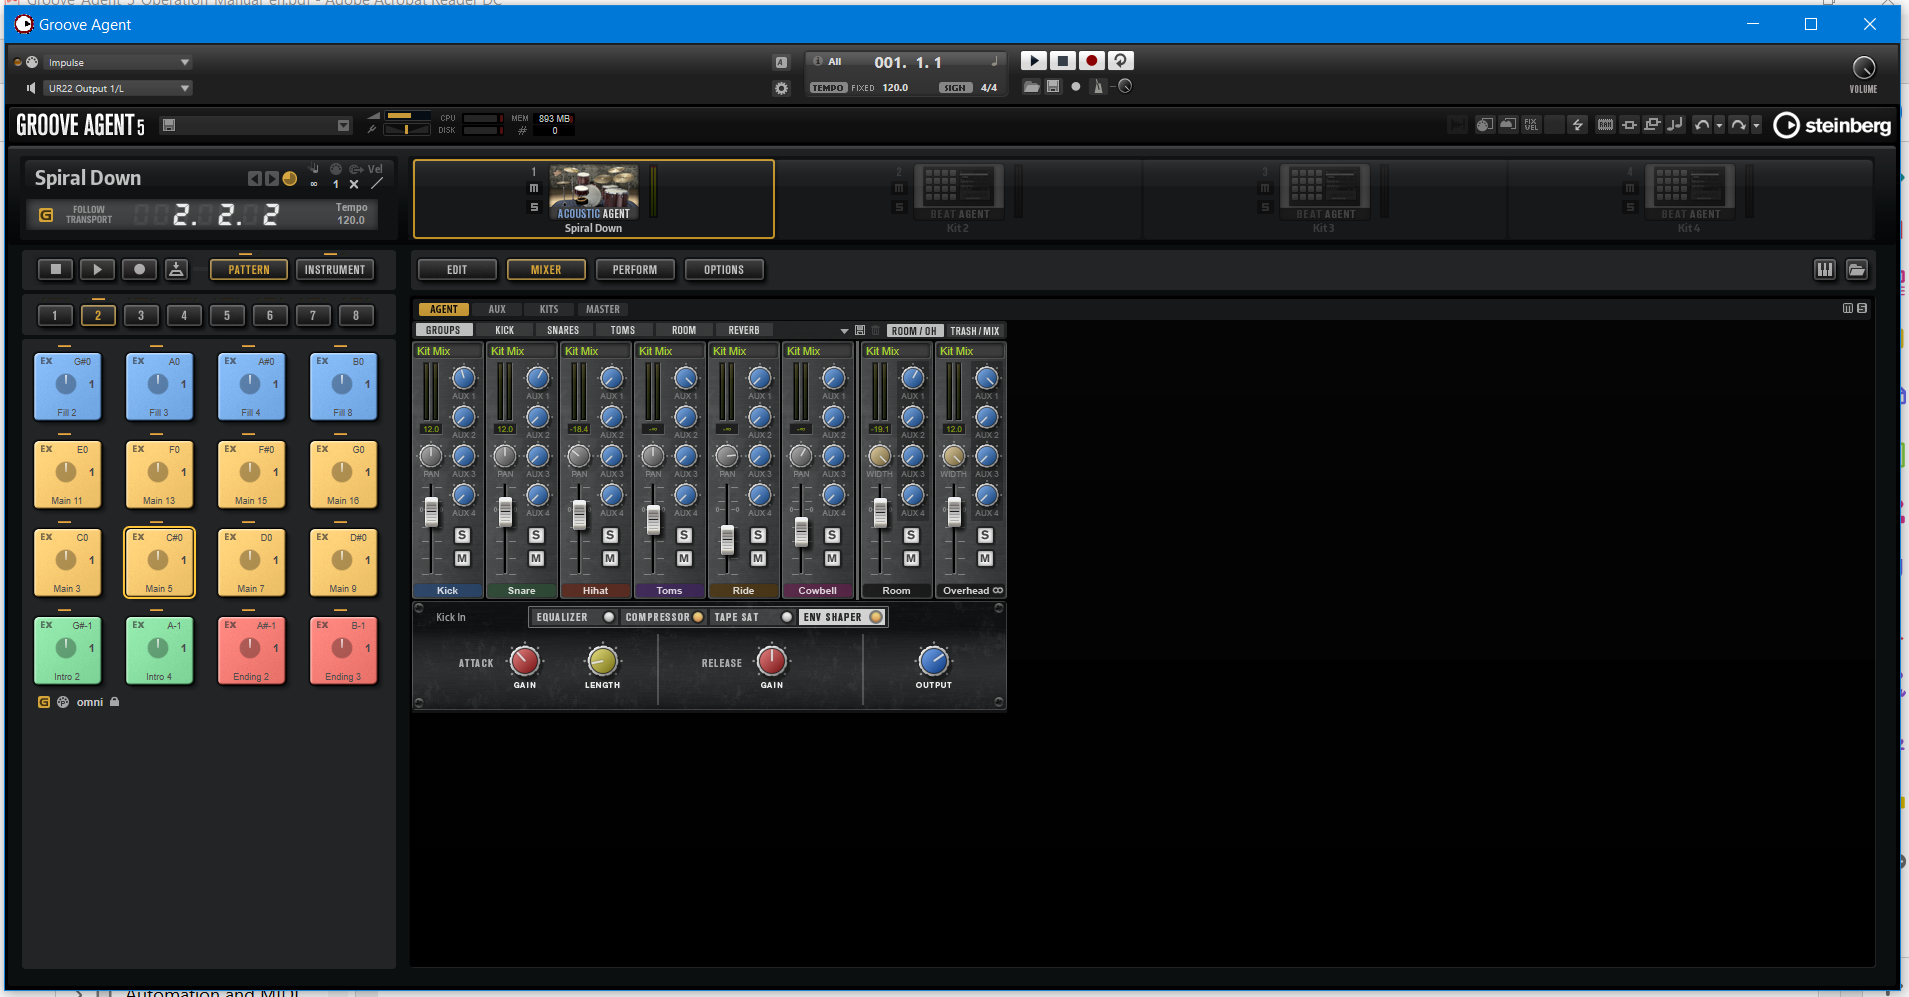Image resolution: width=1909 pixels, height=997 pixels.
Task: Click the pad record button
Action: (139, 269)
